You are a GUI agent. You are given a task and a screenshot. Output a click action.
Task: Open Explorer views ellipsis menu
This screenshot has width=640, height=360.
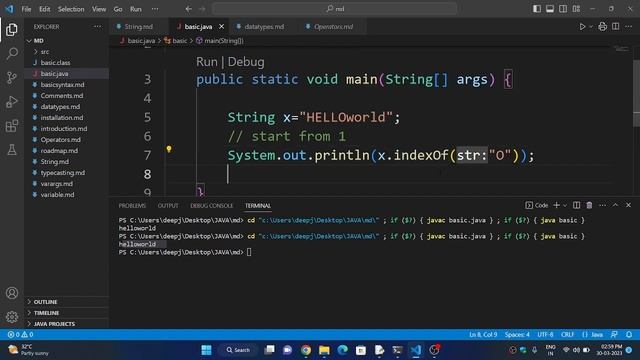click(97, 27)
